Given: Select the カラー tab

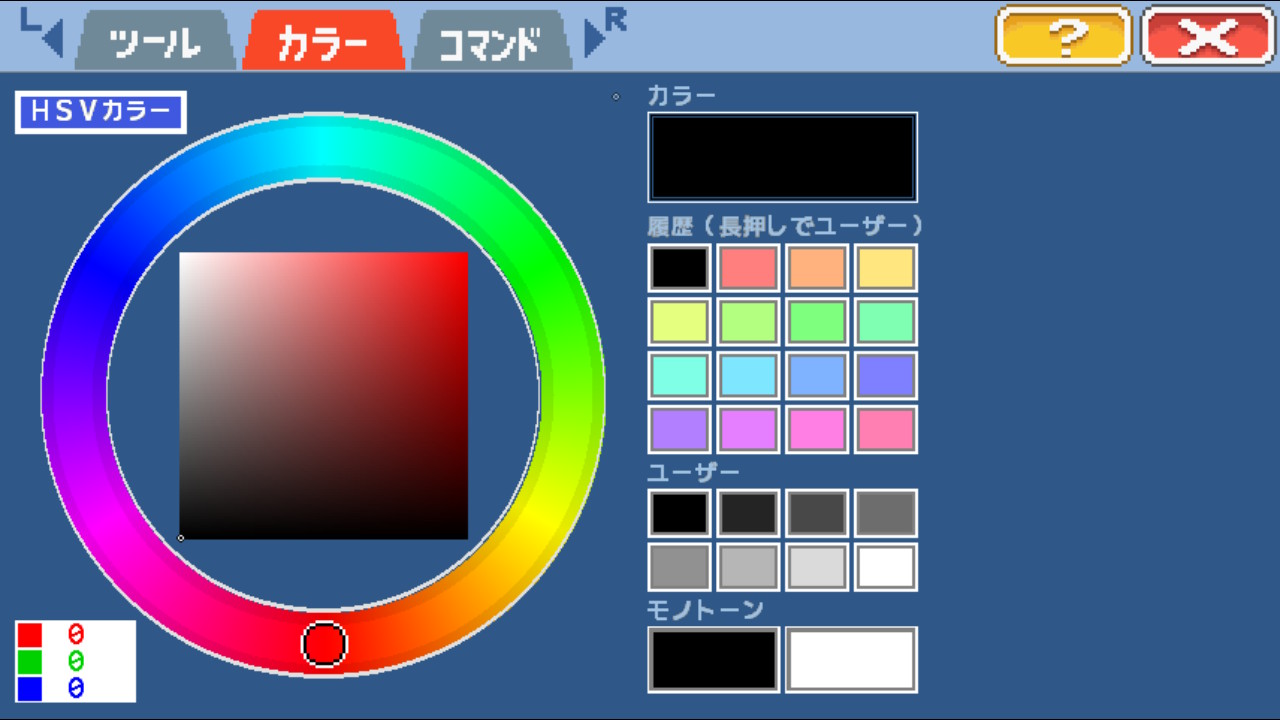Looking at the screenshot, I should (323, 41).
